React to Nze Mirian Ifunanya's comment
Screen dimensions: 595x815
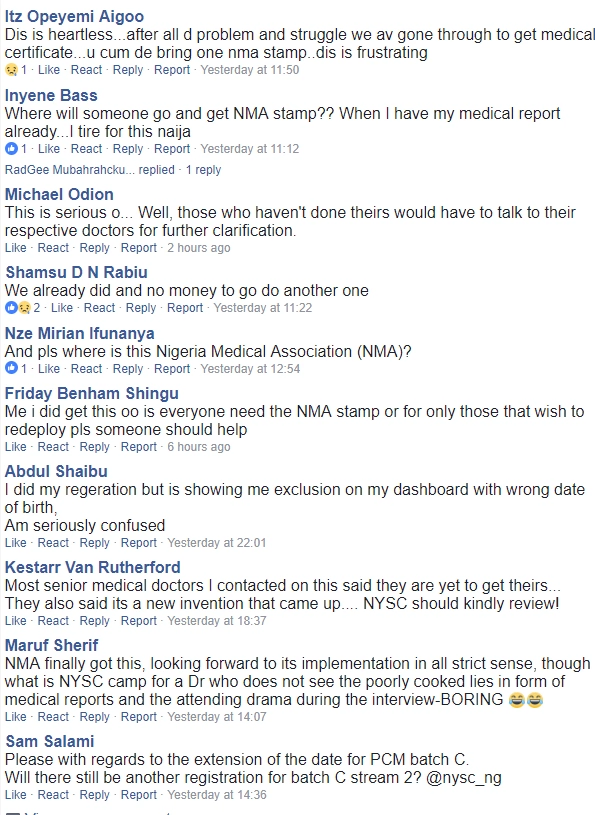point(86,369)
